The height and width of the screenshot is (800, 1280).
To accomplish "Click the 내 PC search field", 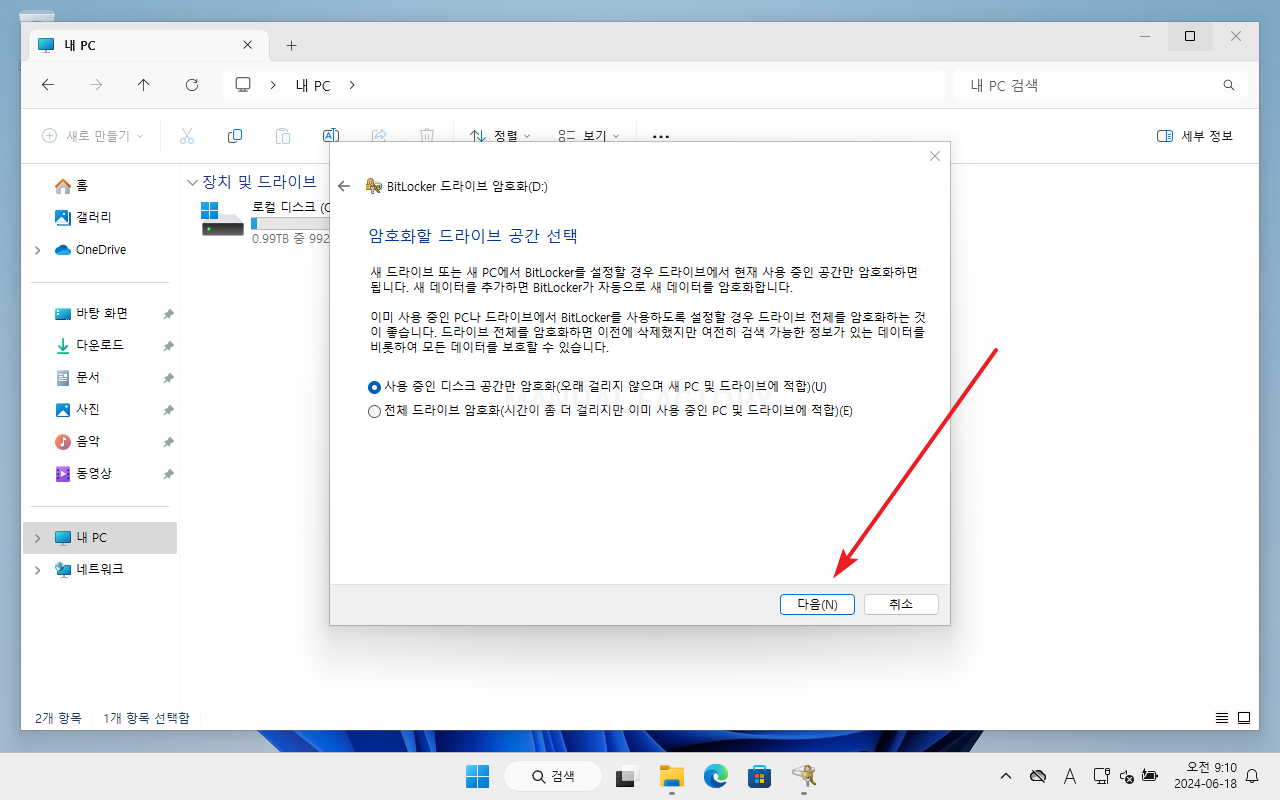I will click(1101, 85).
